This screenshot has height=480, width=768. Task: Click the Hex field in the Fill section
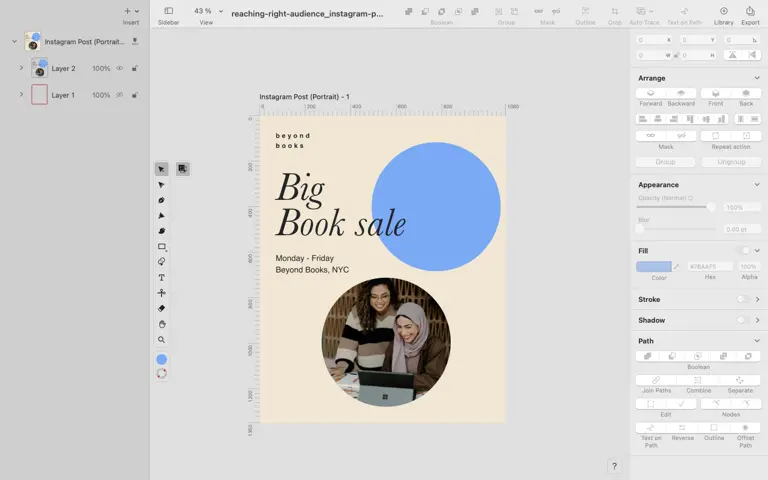pos(710,266)
